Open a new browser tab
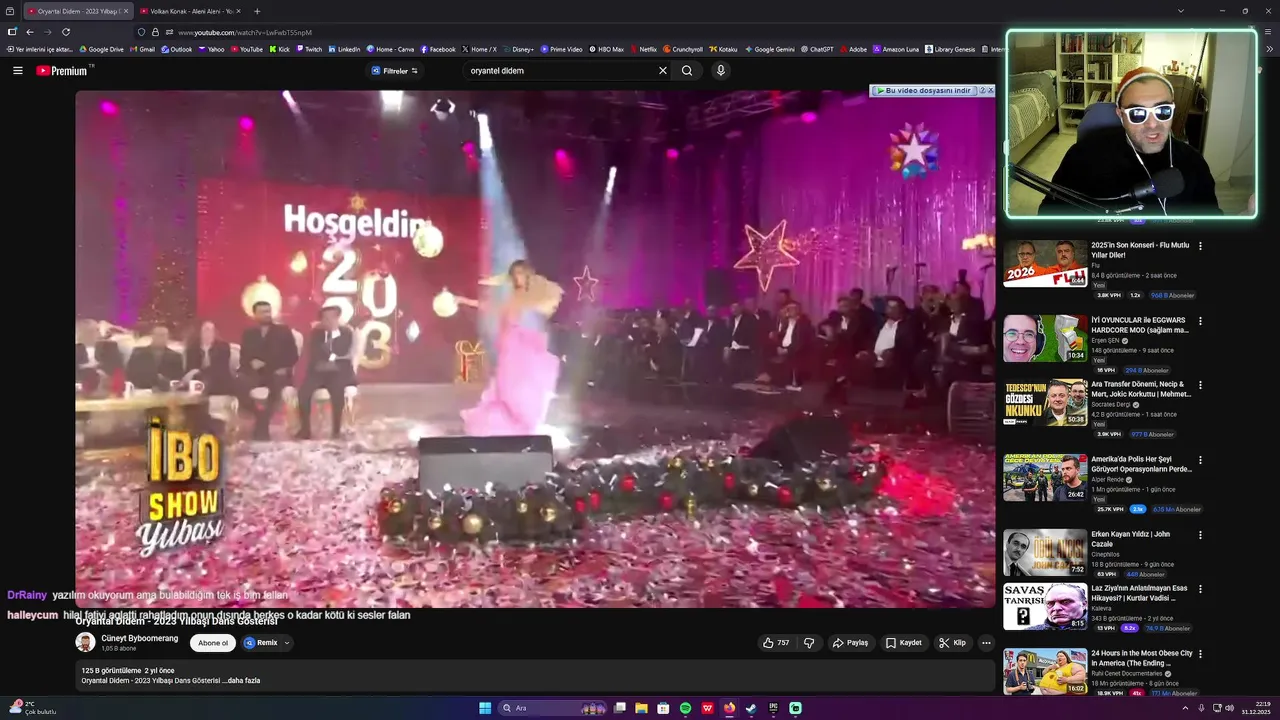The width and height of the screenshot is (1280, 720). pyautogui.click(x=257, y=11)
